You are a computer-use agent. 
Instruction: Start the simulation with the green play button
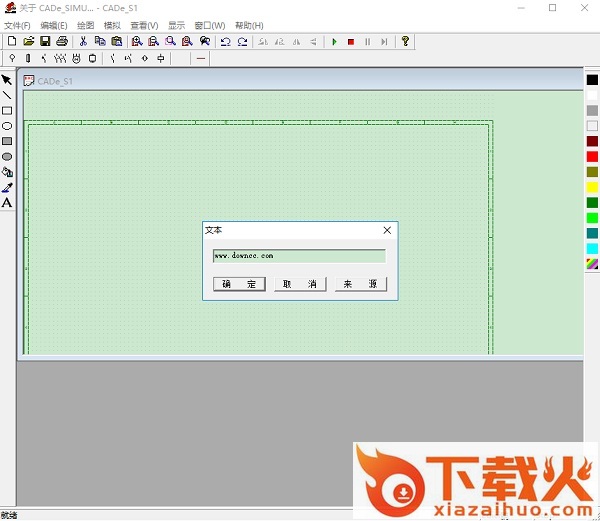click(334, 42)
